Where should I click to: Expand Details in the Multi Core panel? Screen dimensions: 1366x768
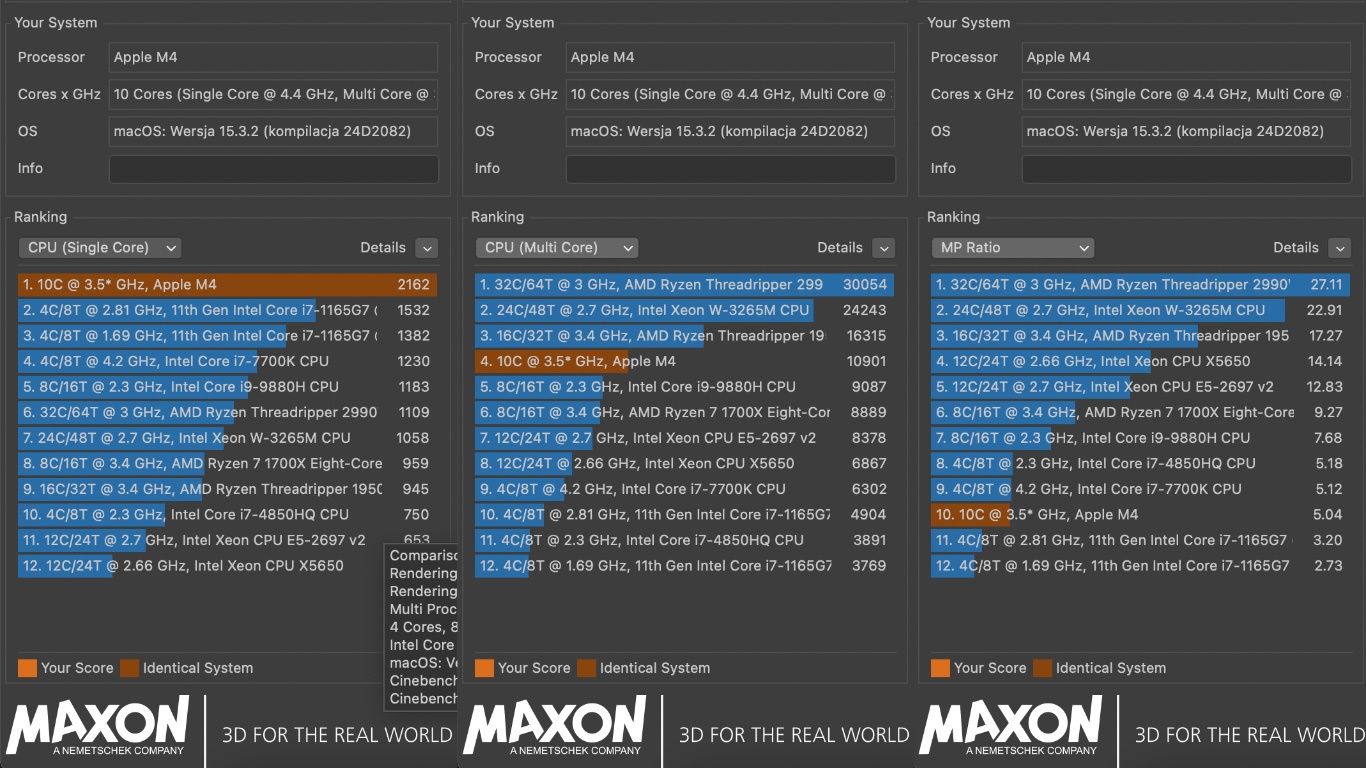point(884,248)
